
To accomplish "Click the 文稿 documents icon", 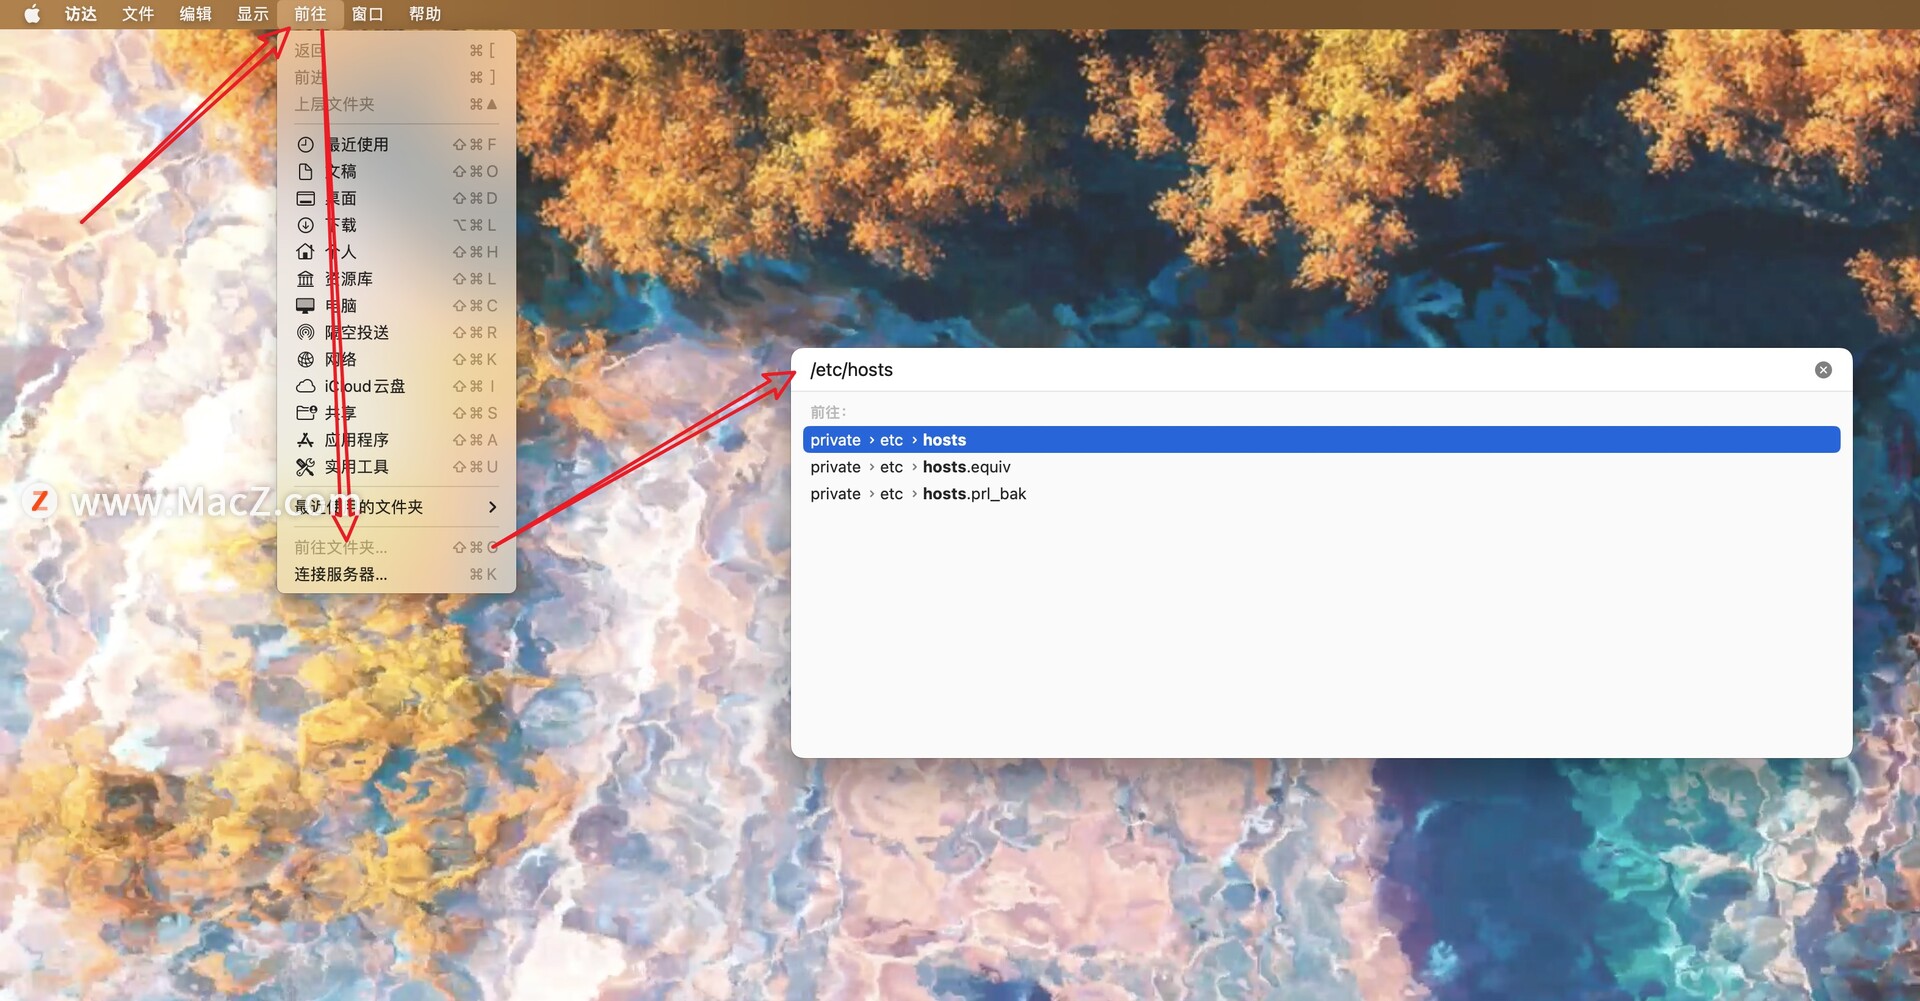I will click(x=306, y=171).
